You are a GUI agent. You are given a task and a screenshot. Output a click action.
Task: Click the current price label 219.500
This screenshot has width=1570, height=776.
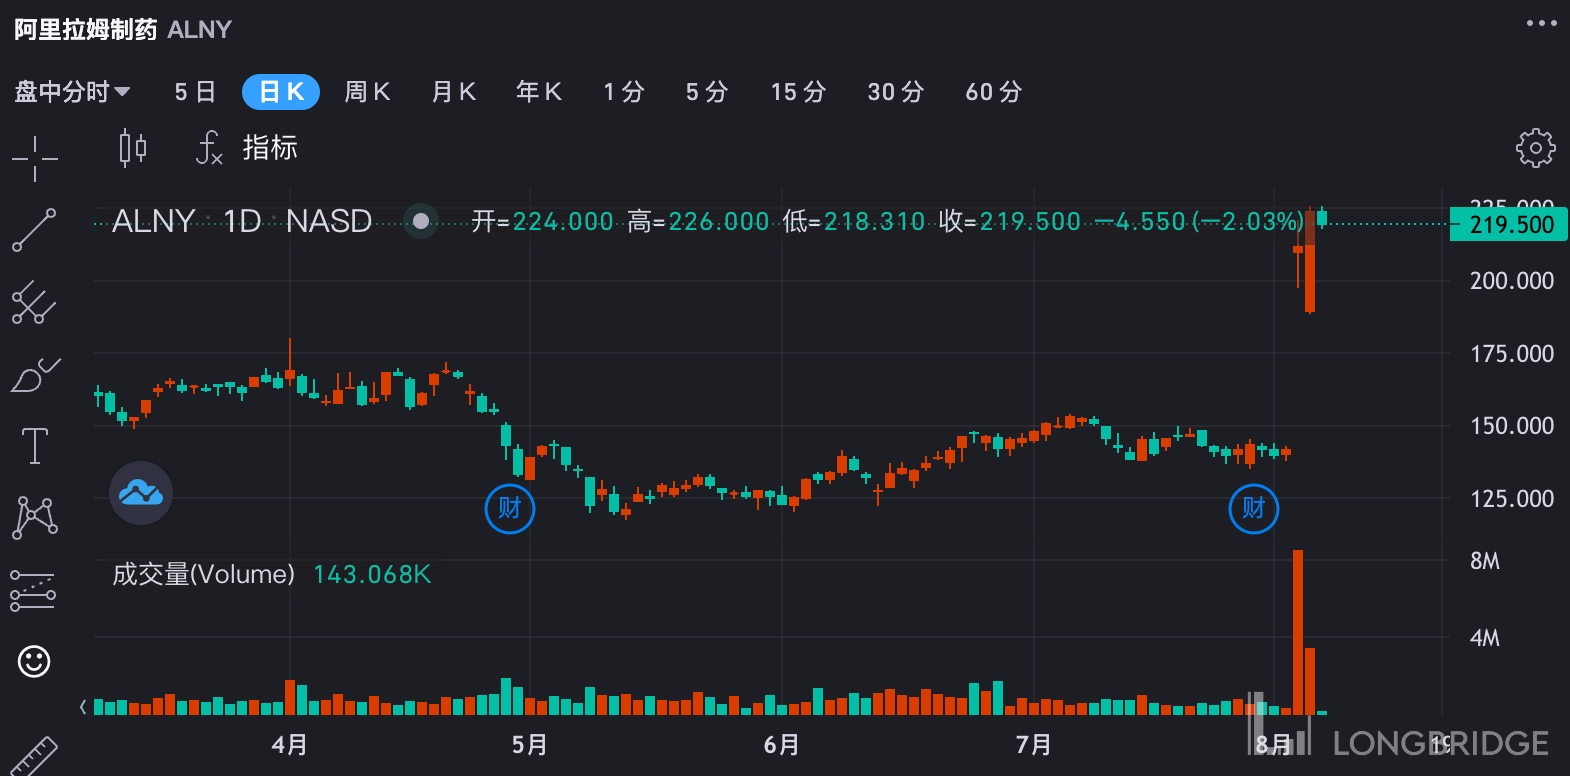1511,224
